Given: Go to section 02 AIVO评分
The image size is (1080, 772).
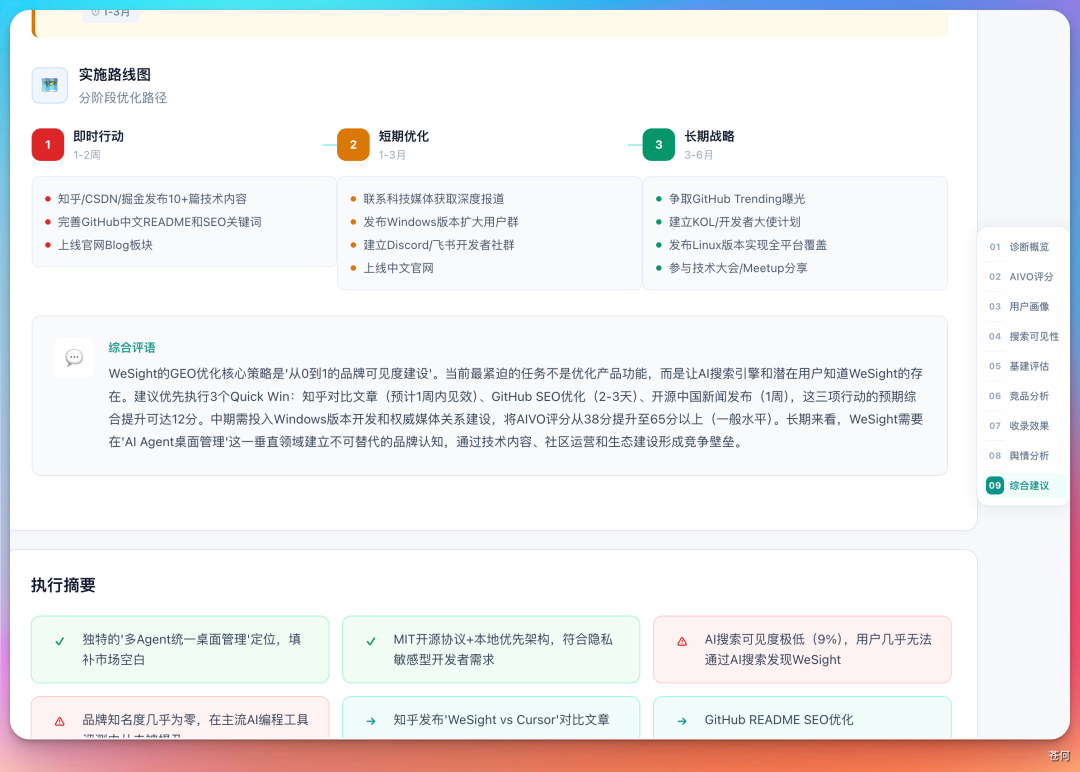Looking at the screenshot, I should pyautogui.click(x=1020, y=277).
